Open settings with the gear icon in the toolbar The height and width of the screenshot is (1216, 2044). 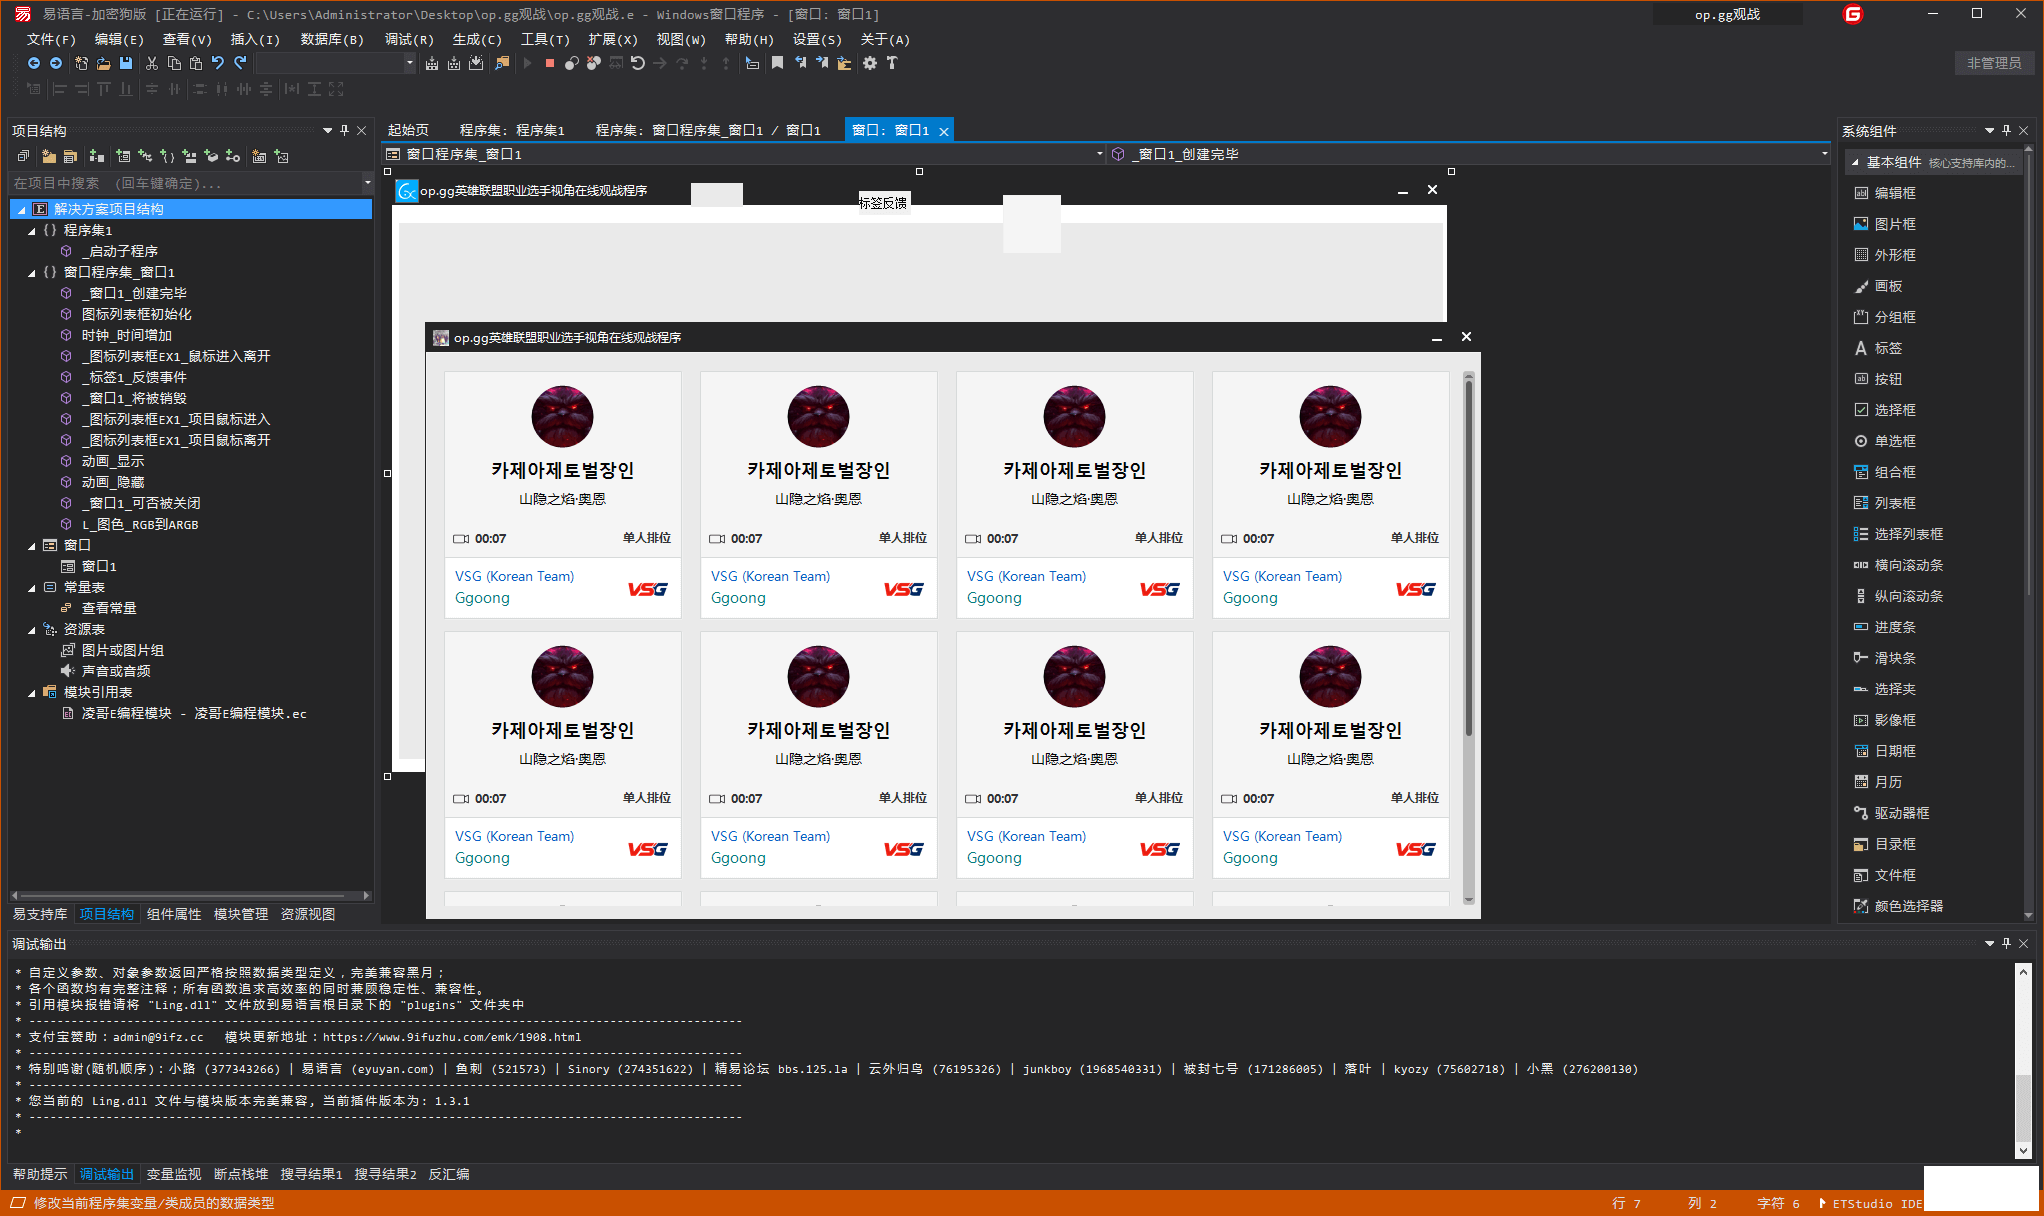[x=870, y=63]
